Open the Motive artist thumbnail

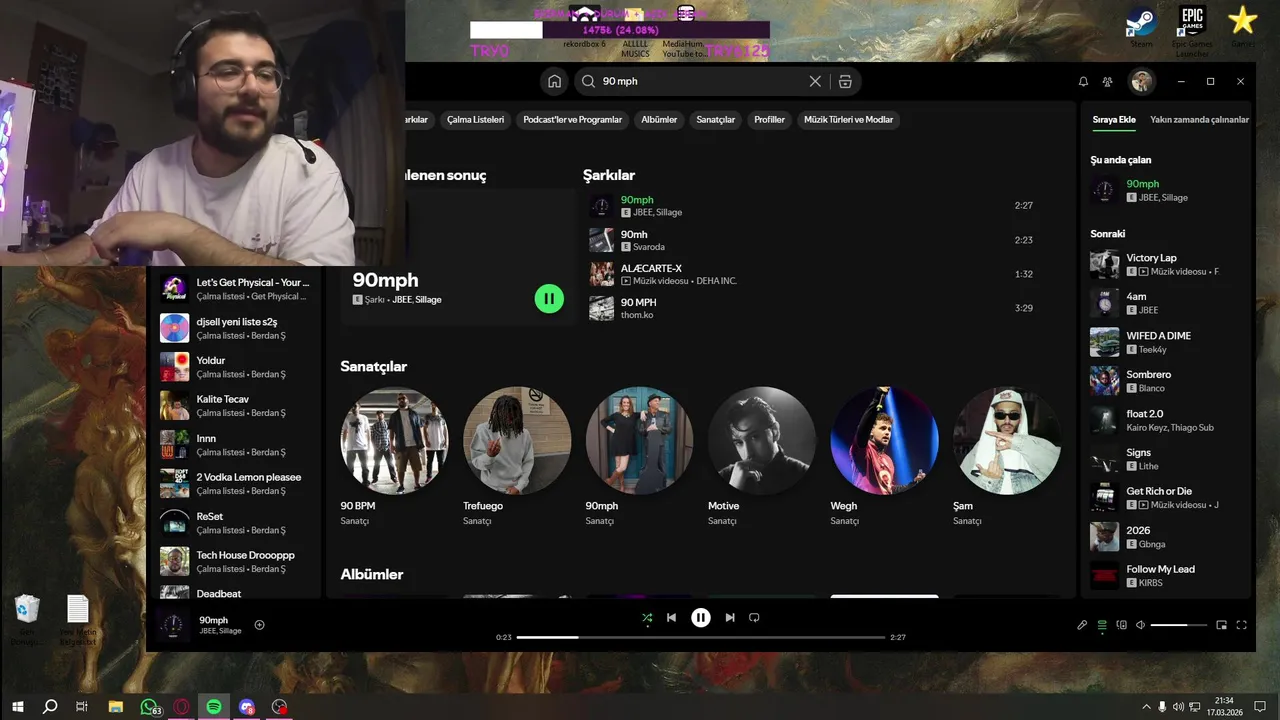(762, 441)
